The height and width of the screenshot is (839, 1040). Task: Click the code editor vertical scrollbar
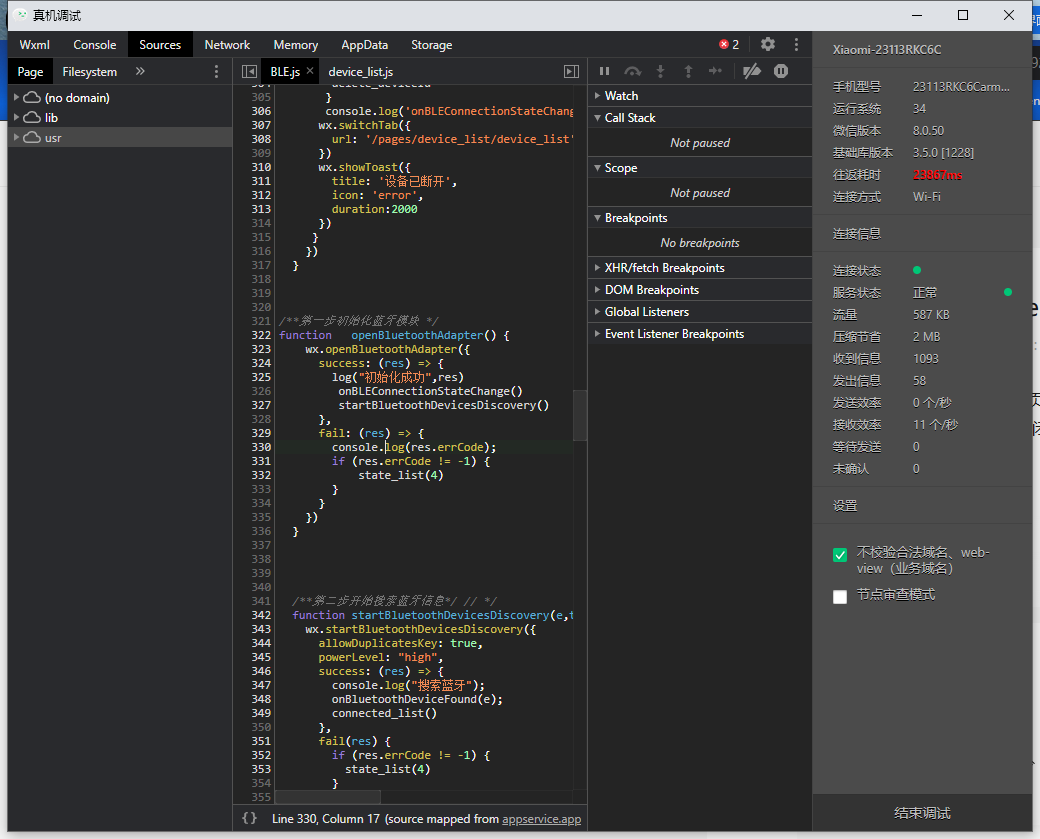(x=579, y=415)
